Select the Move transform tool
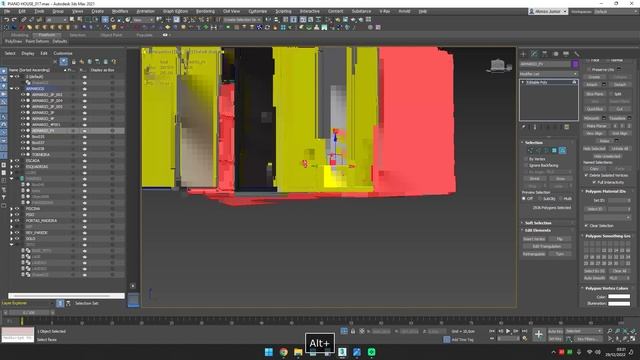640x360 pixels. click(105, 20)
